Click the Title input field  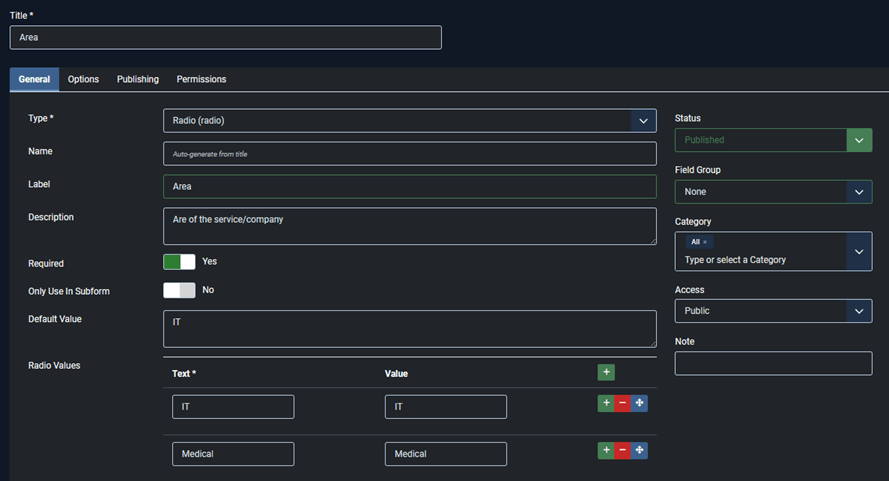coord(225,37)
